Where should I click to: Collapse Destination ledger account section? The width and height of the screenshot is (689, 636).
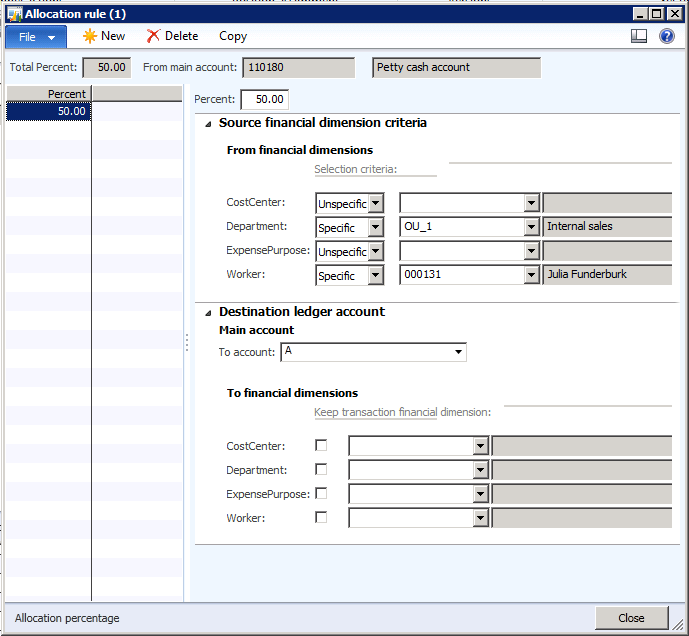click(x=208, y=312)
